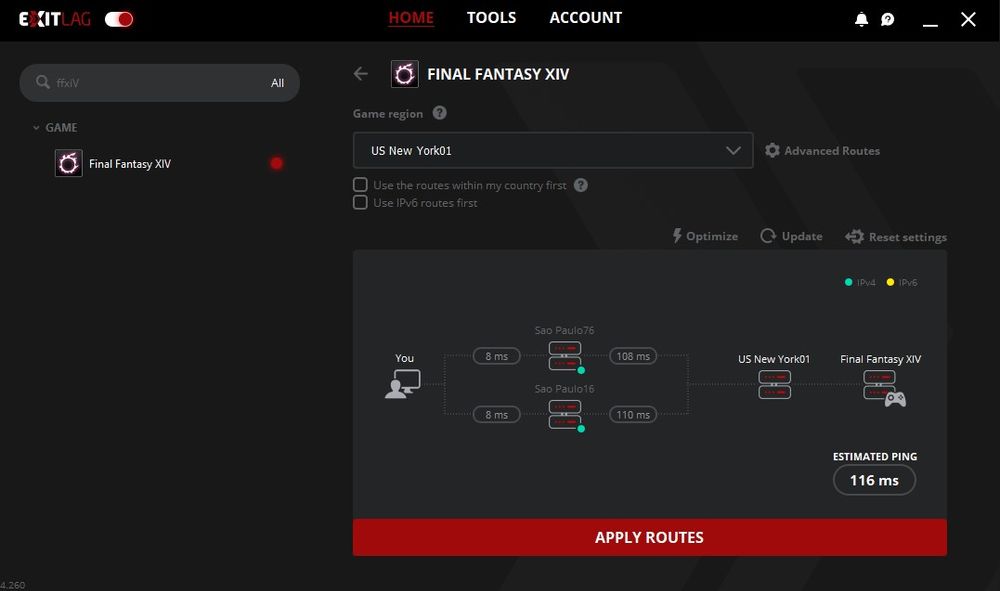Toggle the ExitLag main power switch
This screenshot has width=1000, height=591.
tap(119, 19)
